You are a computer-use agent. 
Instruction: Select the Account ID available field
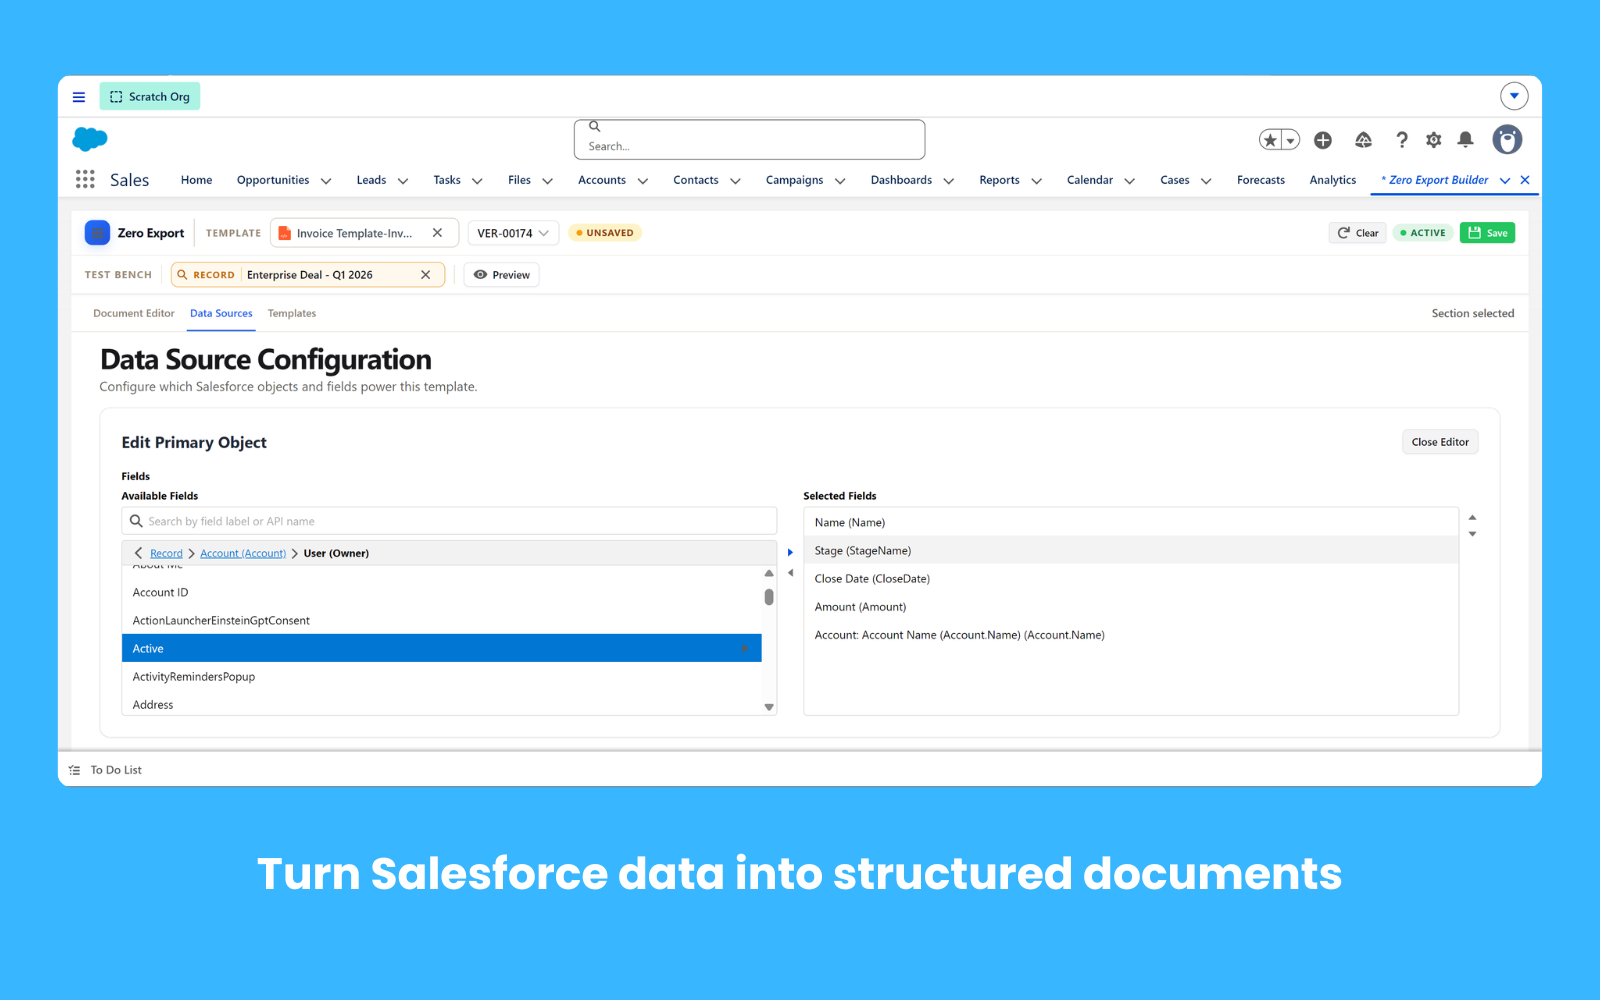point(442,593)
